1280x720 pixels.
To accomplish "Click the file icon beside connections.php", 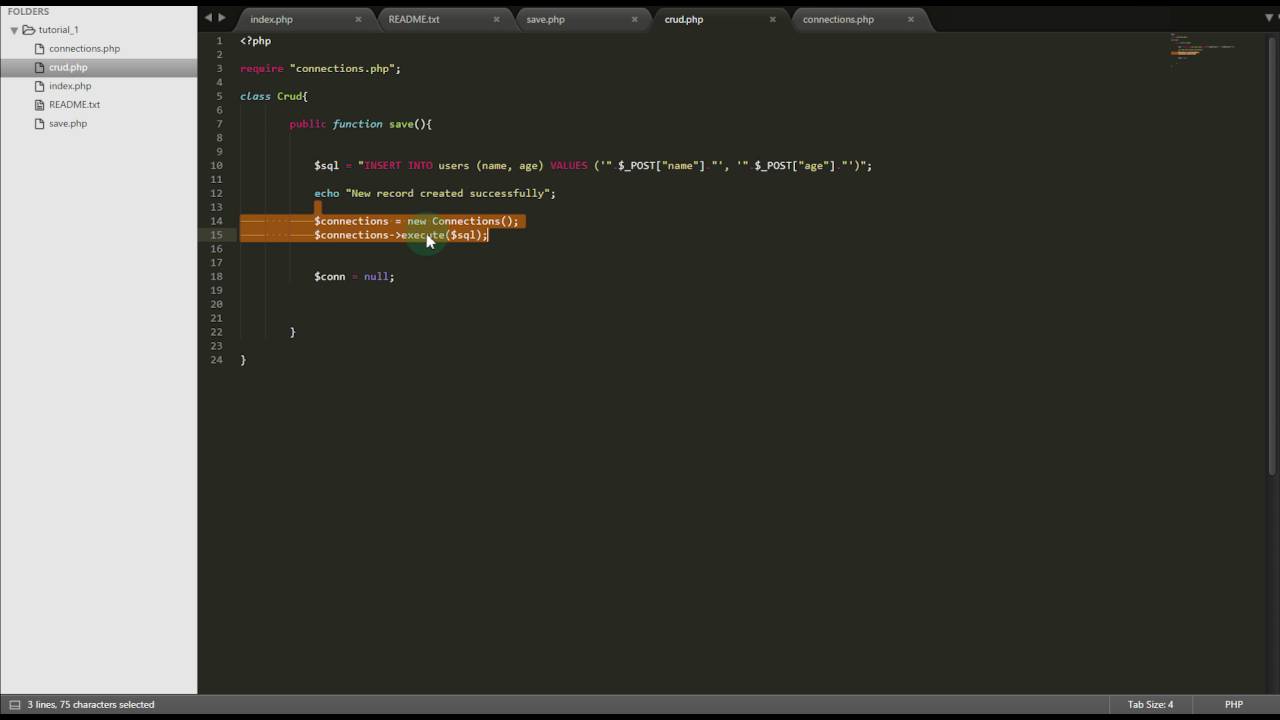I will (x=40, y=48).
